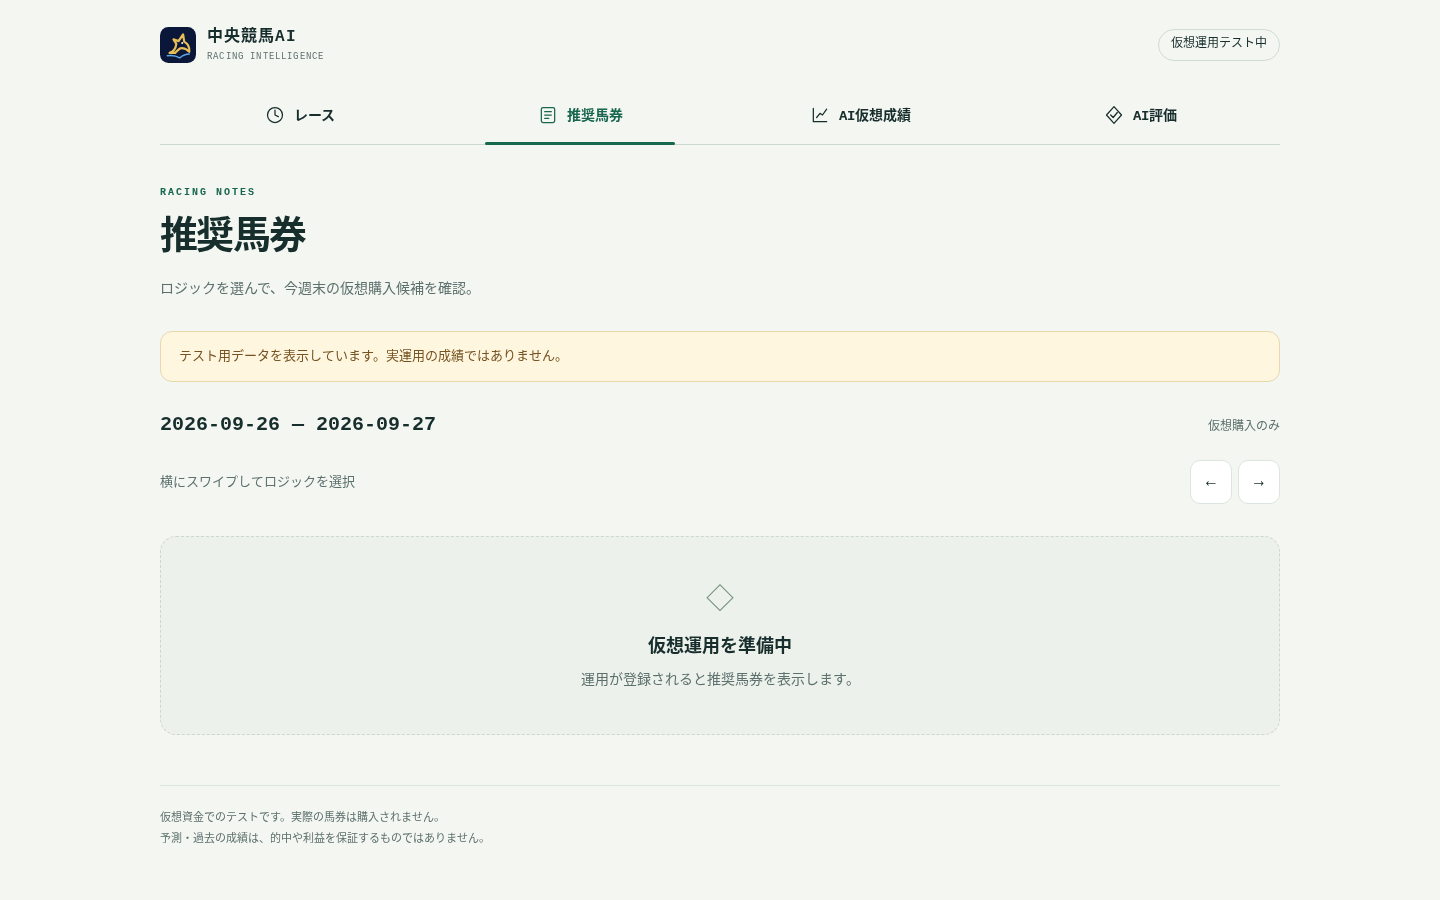Click the 仮想運用を準備中 heading
This screenshot has height=900, width=1440.
720,645
